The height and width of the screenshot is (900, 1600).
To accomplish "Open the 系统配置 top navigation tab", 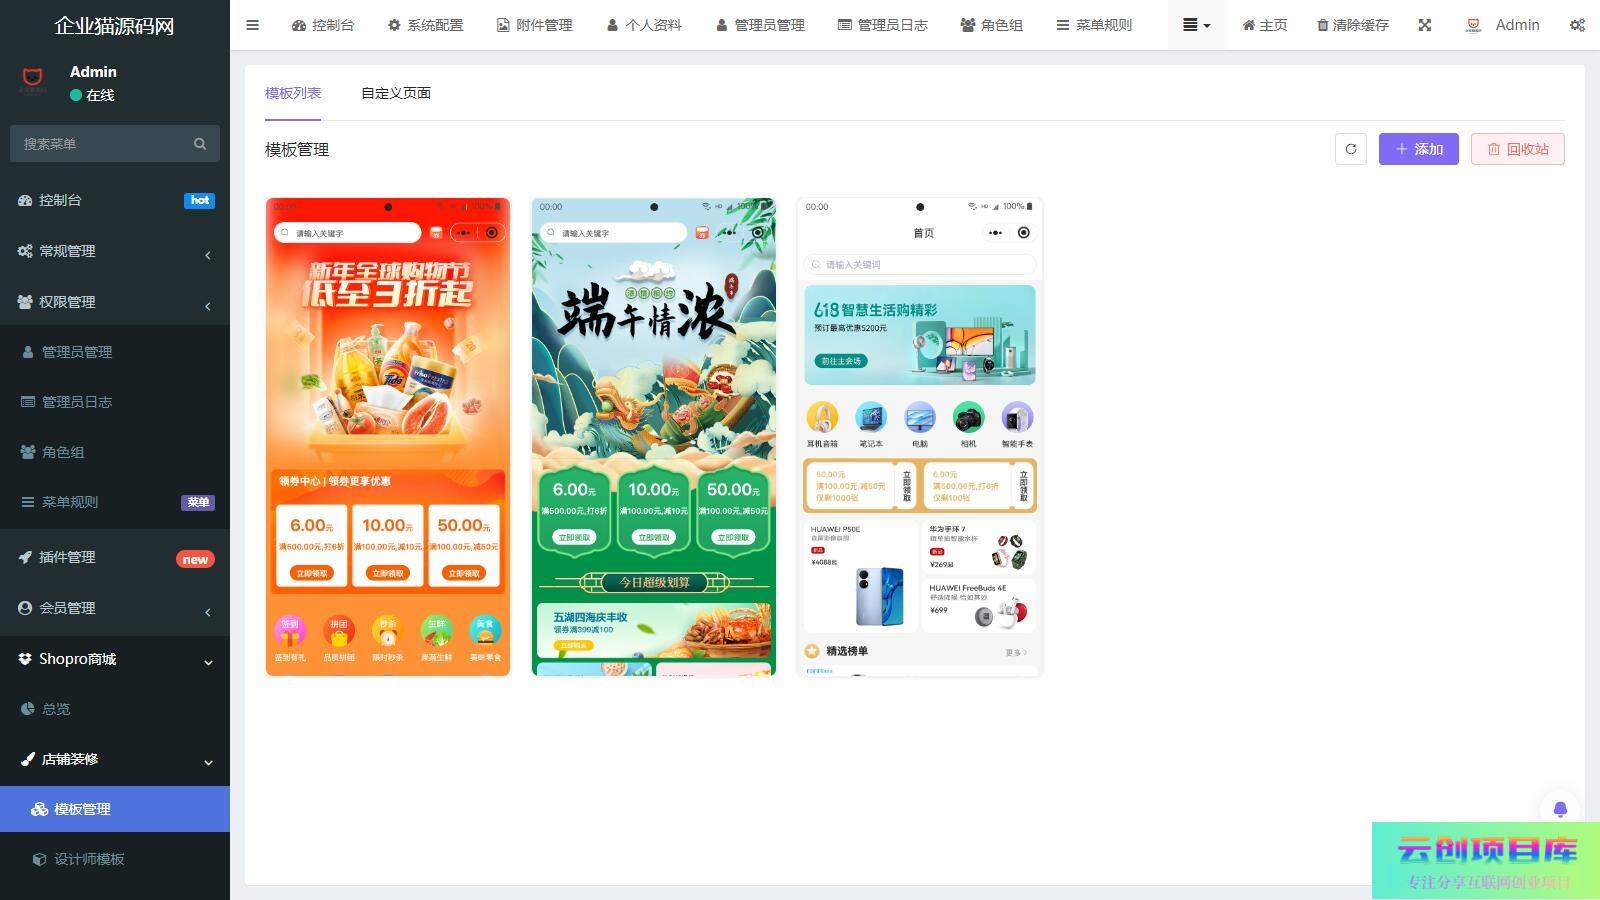I will pyautogui.click(x=425, y=25).
